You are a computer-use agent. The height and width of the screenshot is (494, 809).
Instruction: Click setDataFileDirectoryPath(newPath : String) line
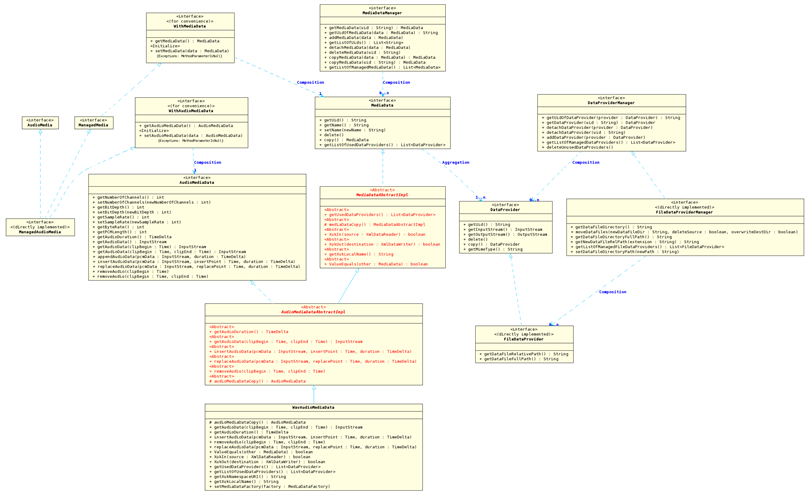625,252
